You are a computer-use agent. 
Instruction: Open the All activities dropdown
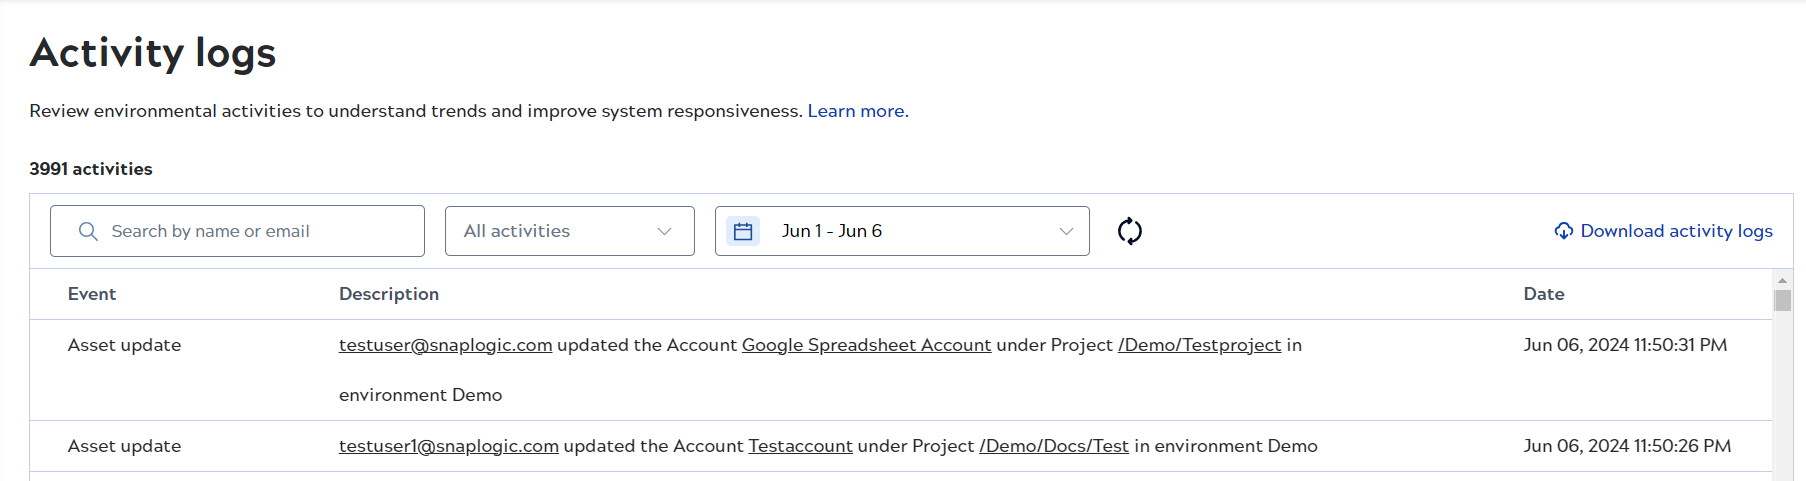[x=569, y=231]
